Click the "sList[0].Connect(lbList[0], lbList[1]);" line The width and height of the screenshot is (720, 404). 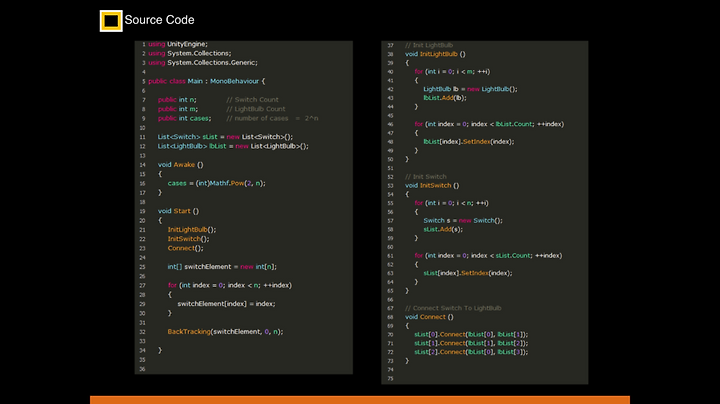tap(471, 334)
